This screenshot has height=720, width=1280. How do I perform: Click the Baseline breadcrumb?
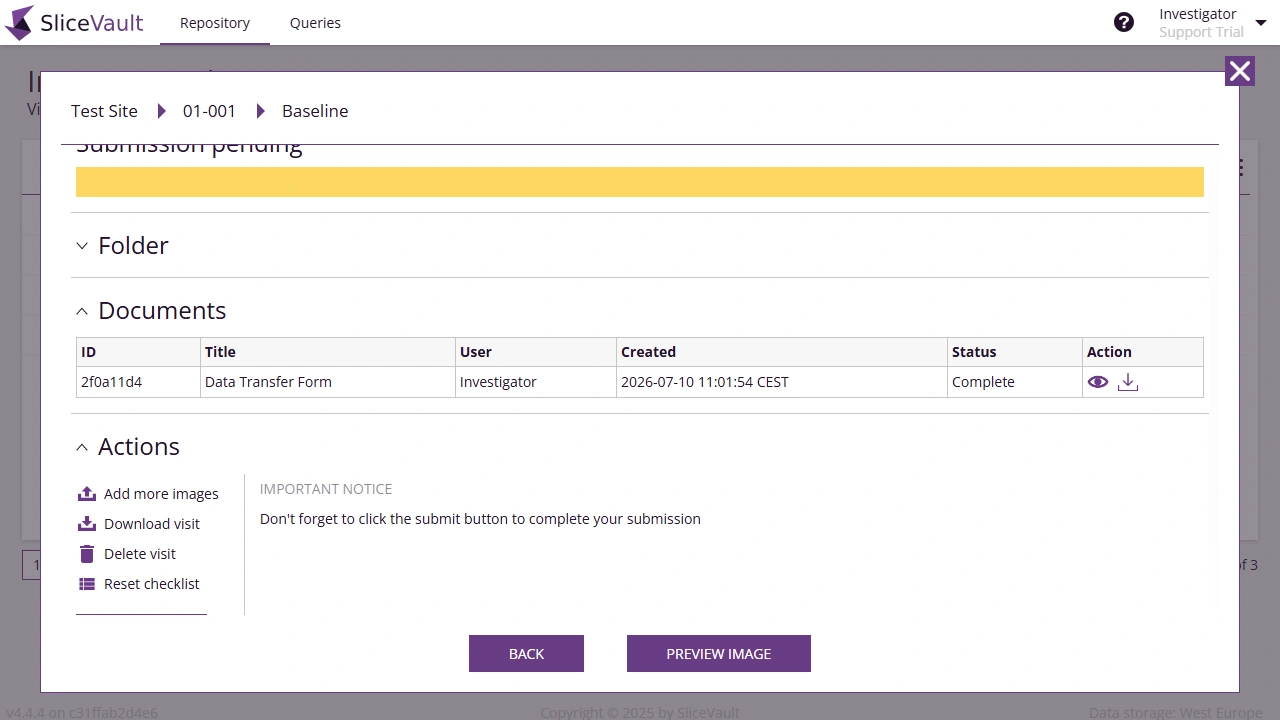coord(315,111)
